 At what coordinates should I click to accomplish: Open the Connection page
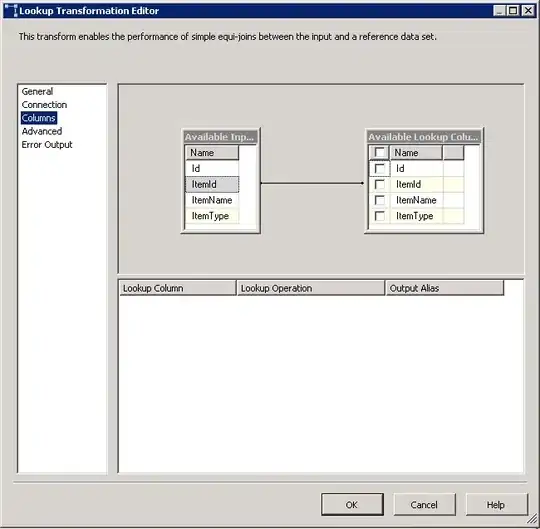tap(44, 105)
